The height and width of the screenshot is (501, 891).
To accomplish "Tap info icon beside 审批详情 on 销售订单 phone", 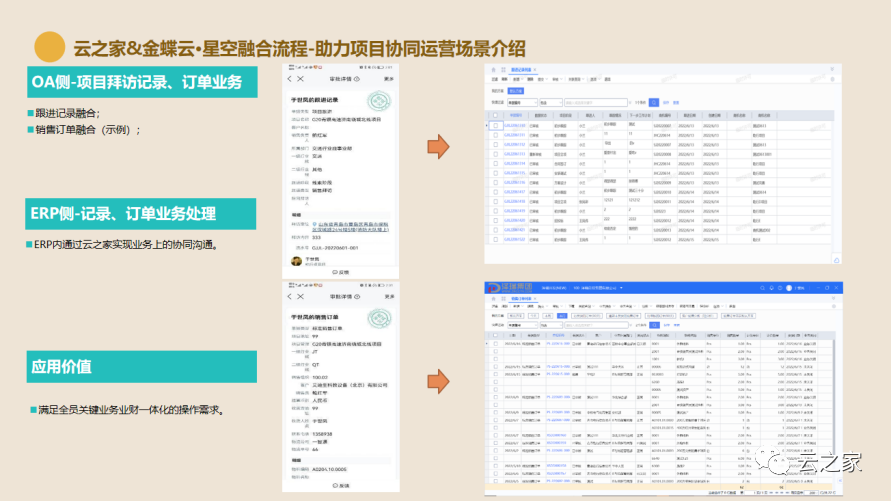I will tap(357, 297).
